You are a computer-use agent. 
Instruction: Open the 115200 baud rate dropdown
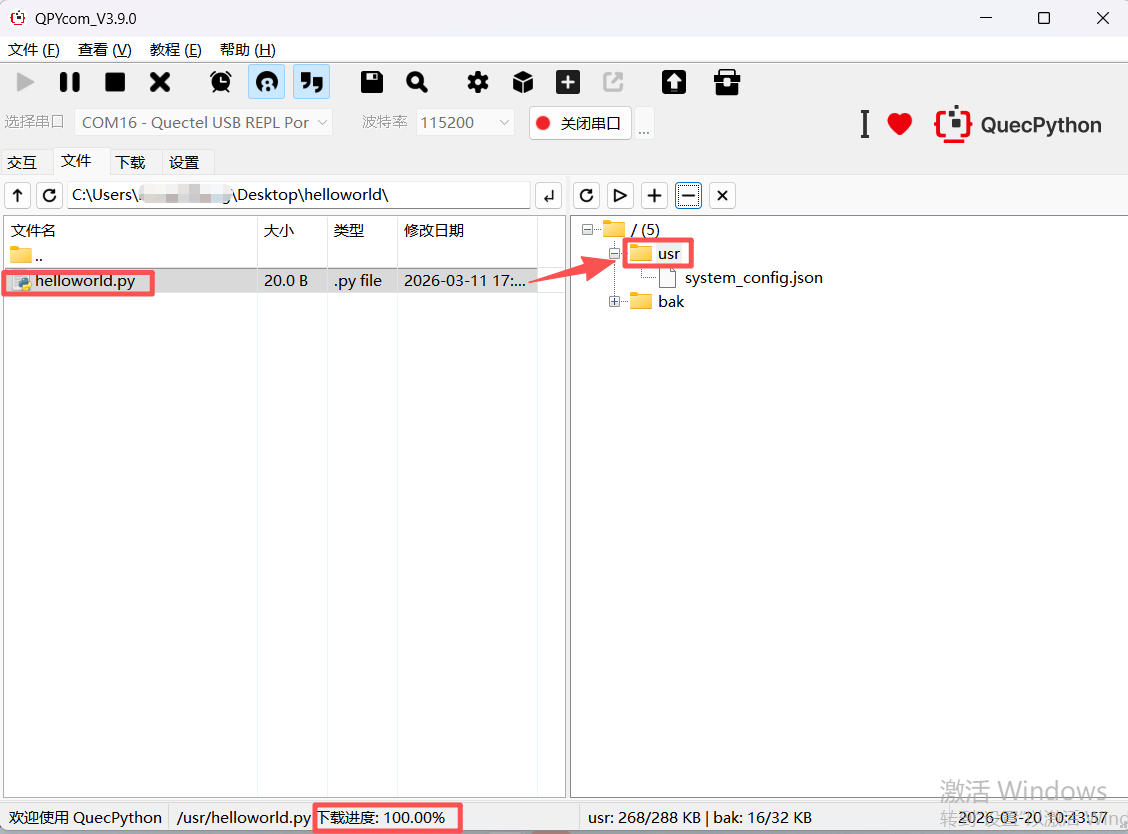(465, 123)
